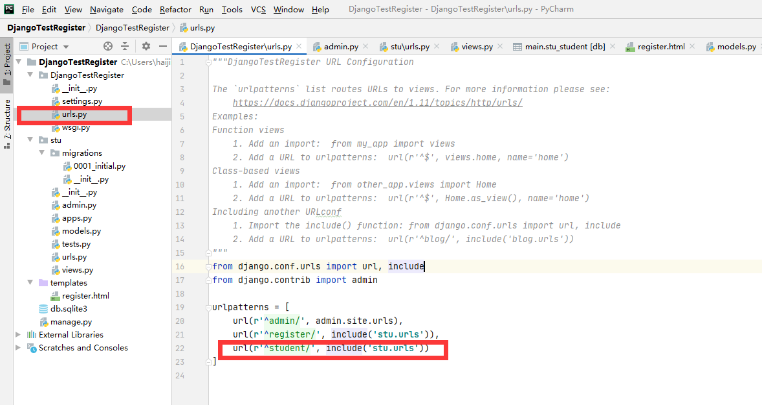Viewport: 762px width, 405px height.
Task: Click line number 22 in gutter
Action: click(180, 348)
